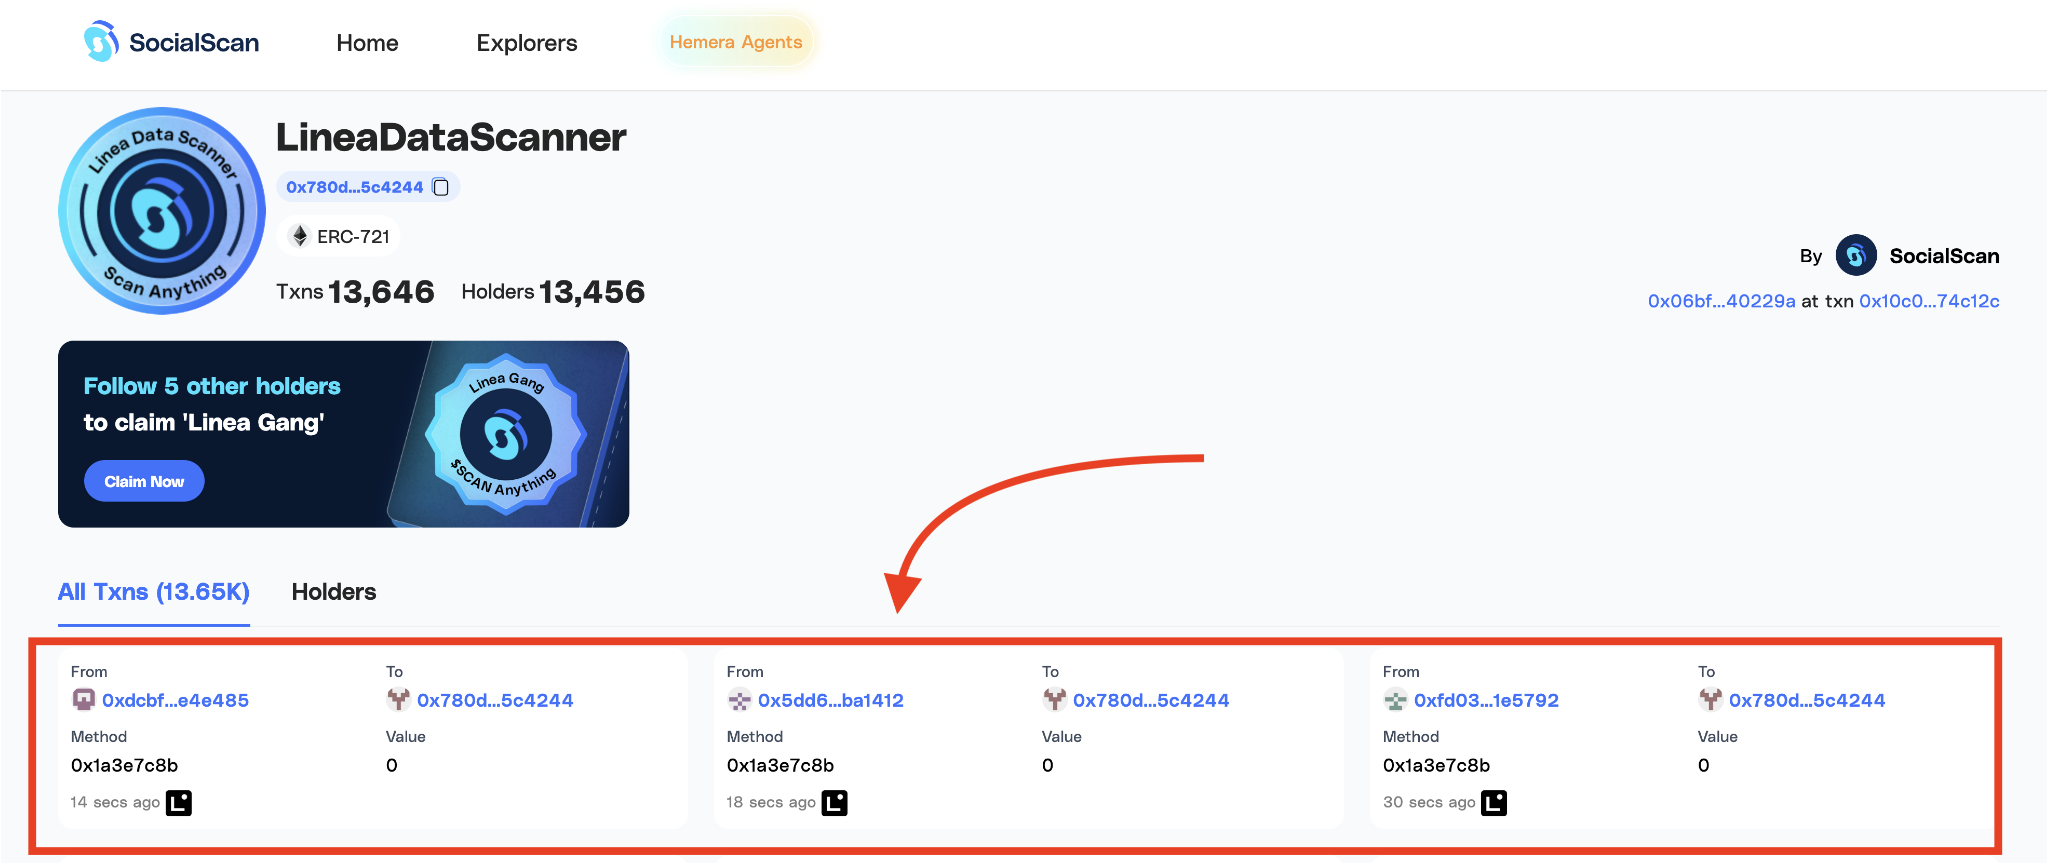Open To address in the 30 secs ago card
The height and width of the screenshot is (863, 2048).
coord(1807,700)
